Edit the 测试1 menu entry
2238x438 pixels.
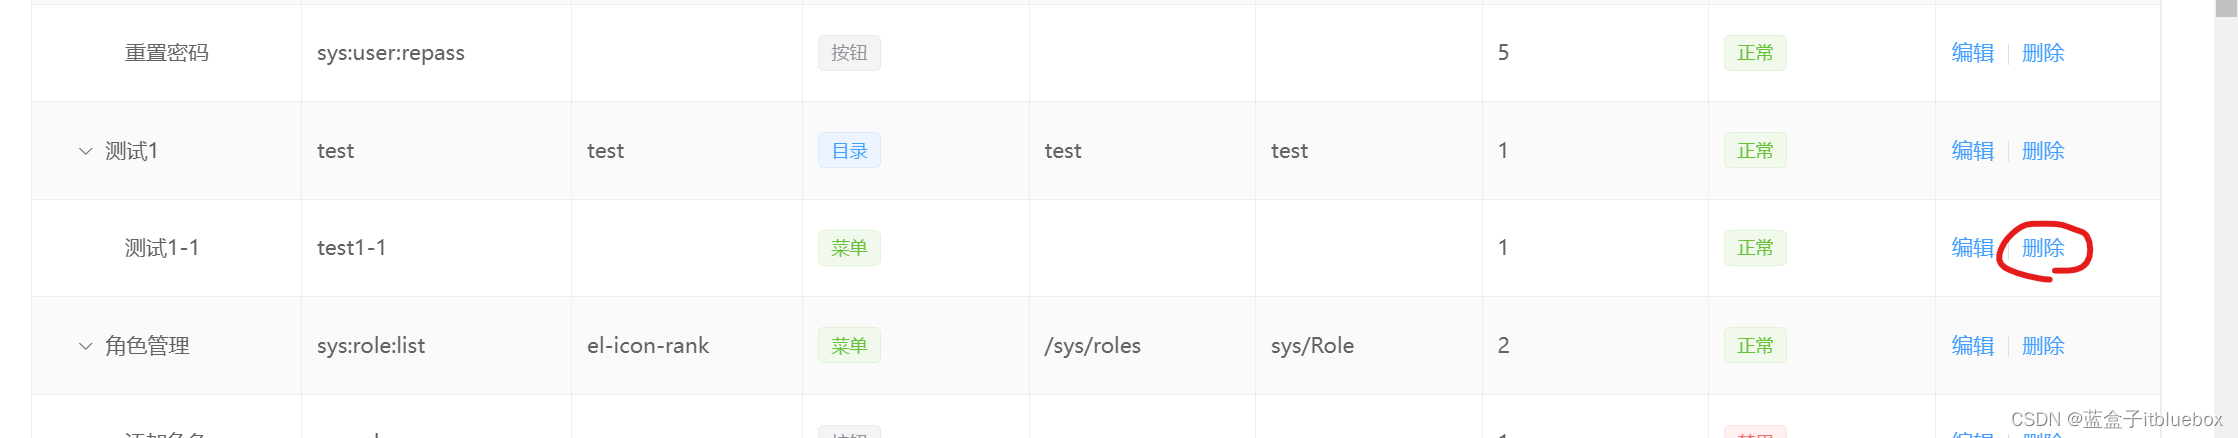[x=1972, y=151]
